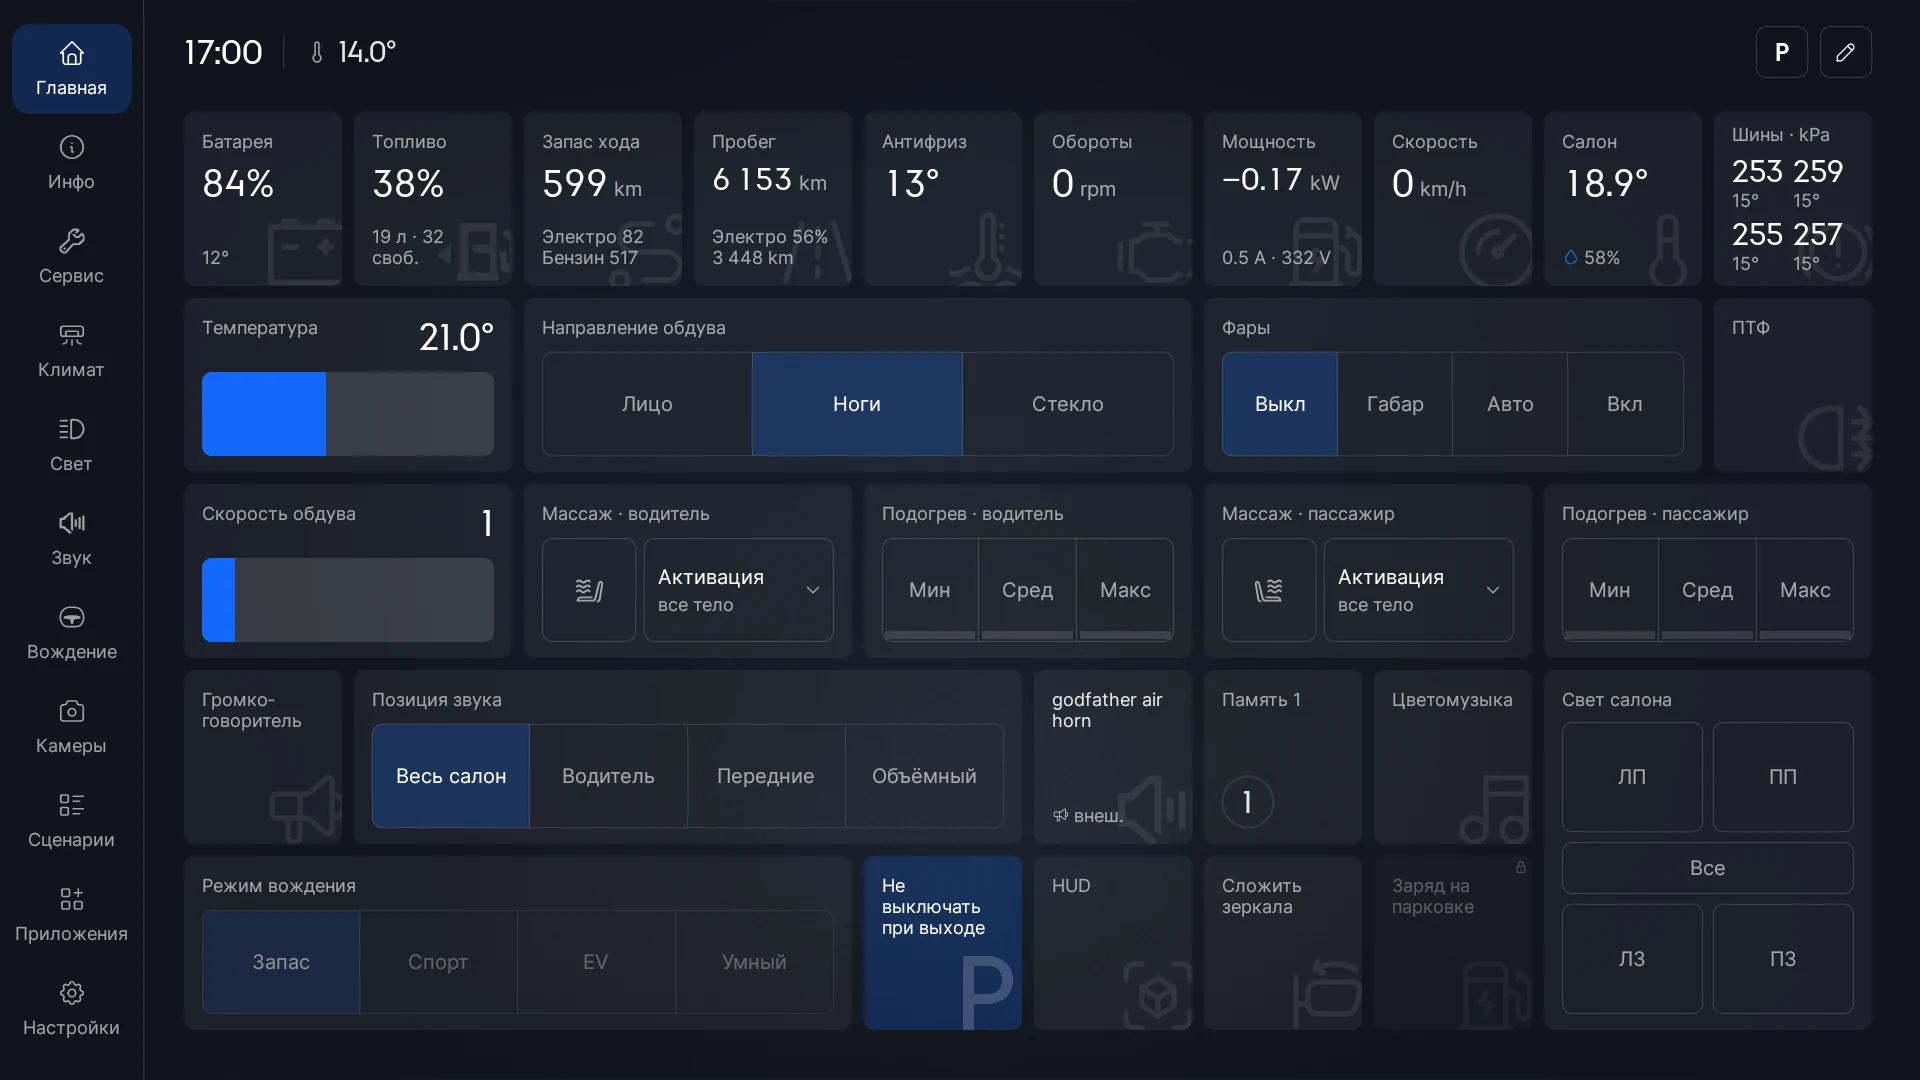Open the Главная home icon
Image resolution: width=1920 pixels, height=1080 pixels.
click(x=71, y=69)
